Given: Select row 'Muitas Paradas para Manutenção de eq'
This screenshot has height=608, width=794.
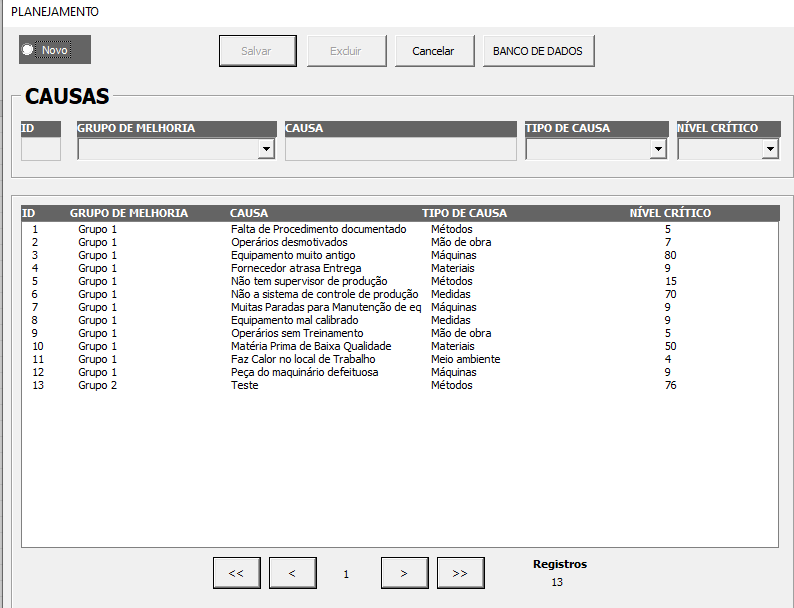Looking at the screenshot, I should pos(400,307).
